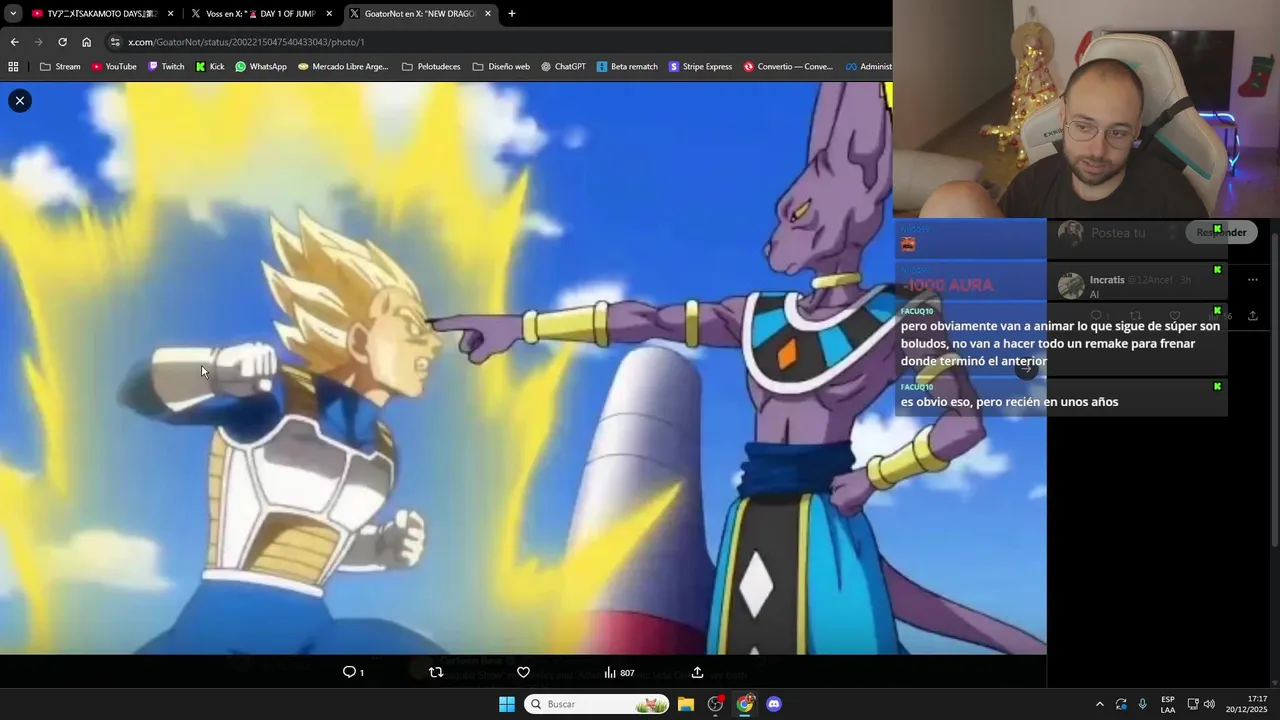Open Discord from the taskbar
Viewport: 1280px width, 720px height.
(774, 704)
